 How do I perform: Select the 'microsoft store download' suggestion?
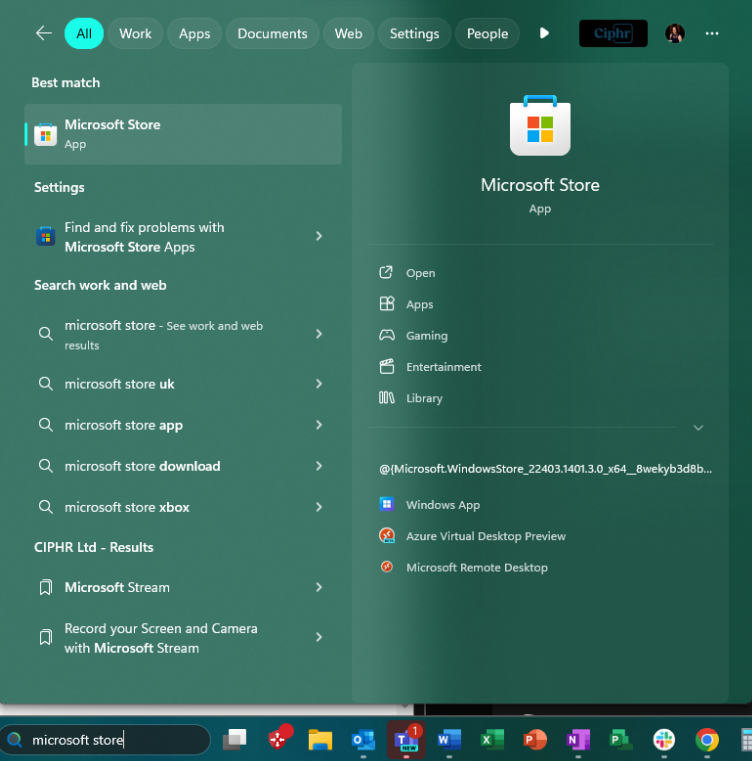pyautogui.click(x=183, y=466)
